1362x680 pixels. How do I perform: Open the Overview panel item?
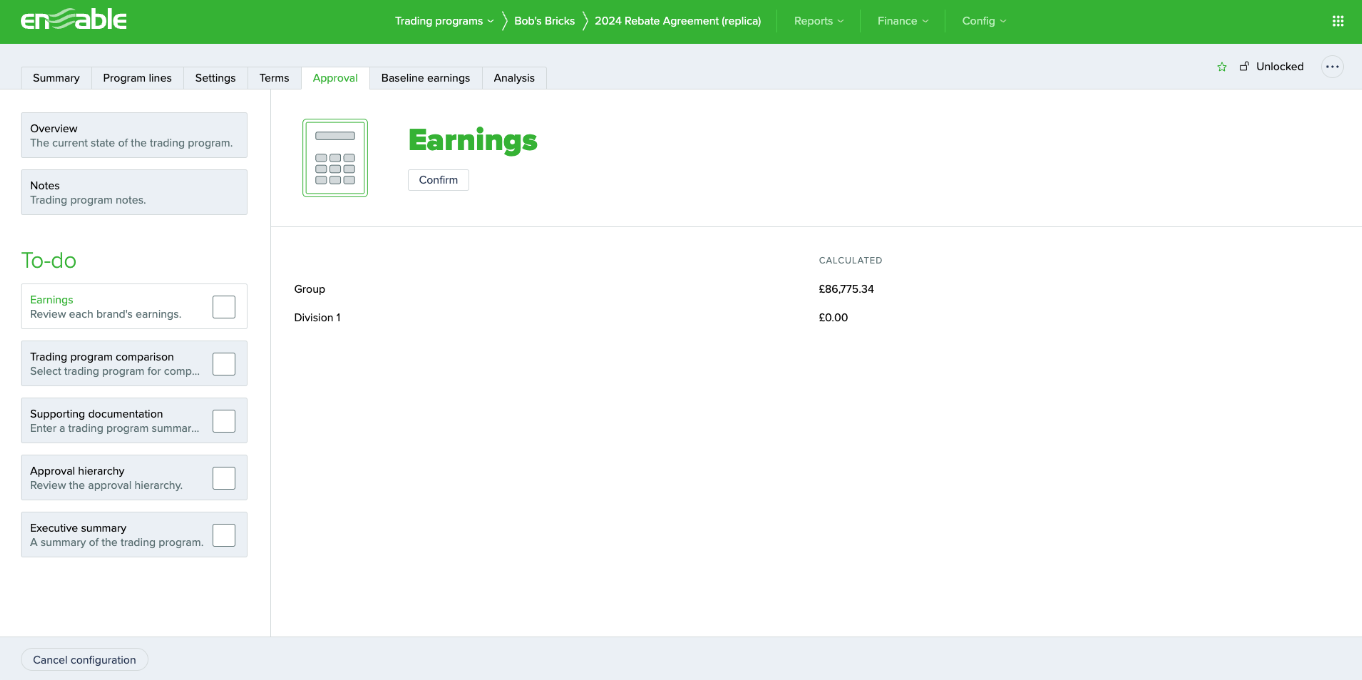pos(134,135)
